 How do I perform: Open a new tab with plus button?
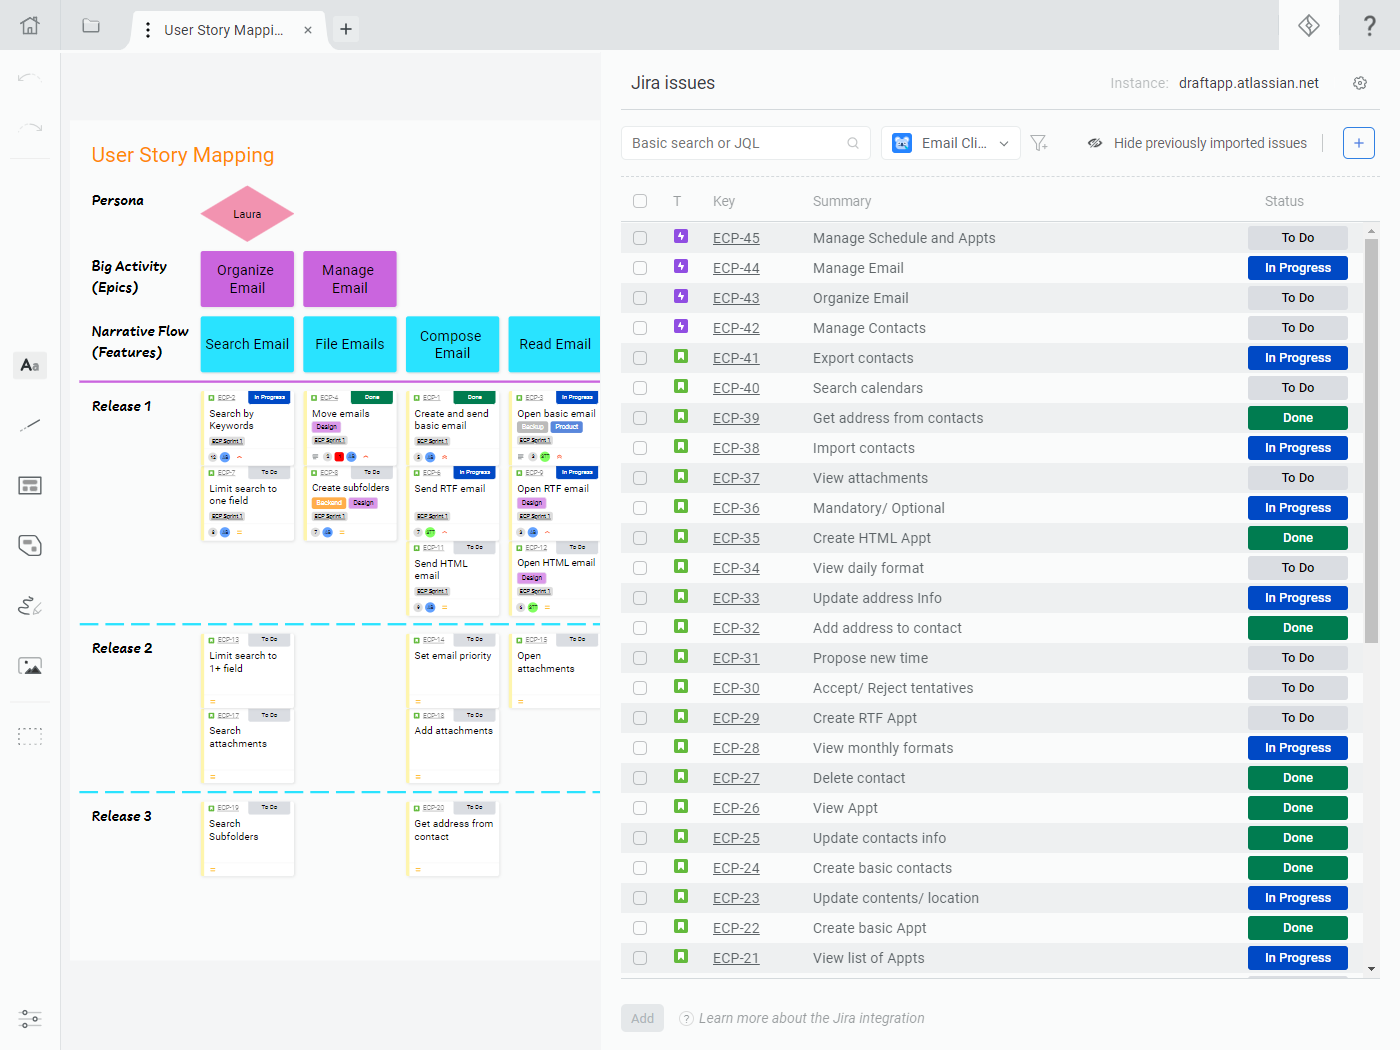pyautogui.click(x=346, y=29)
